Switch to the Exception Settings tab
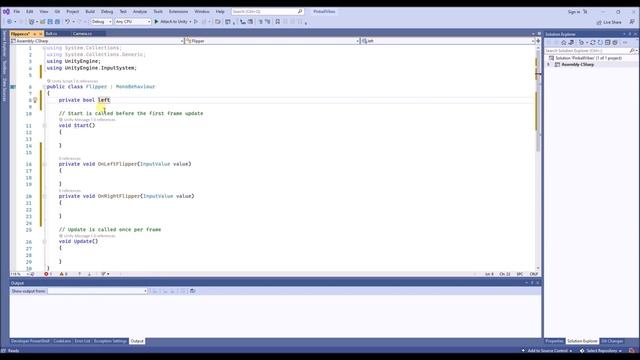Viewport: 640px width, 360px height. click(x=110, y=341)
